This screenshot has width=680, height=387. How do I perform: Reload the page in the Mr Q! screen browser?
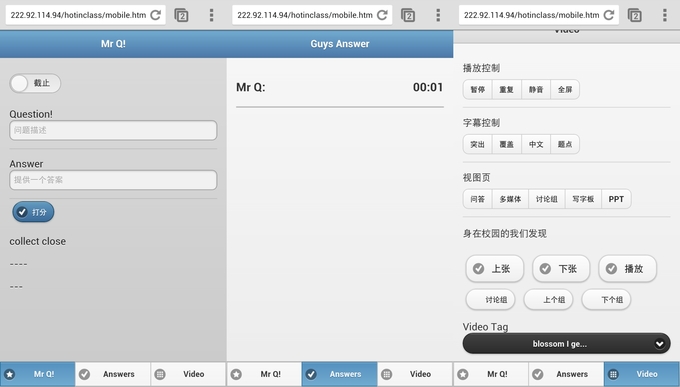tap(156, 15)
